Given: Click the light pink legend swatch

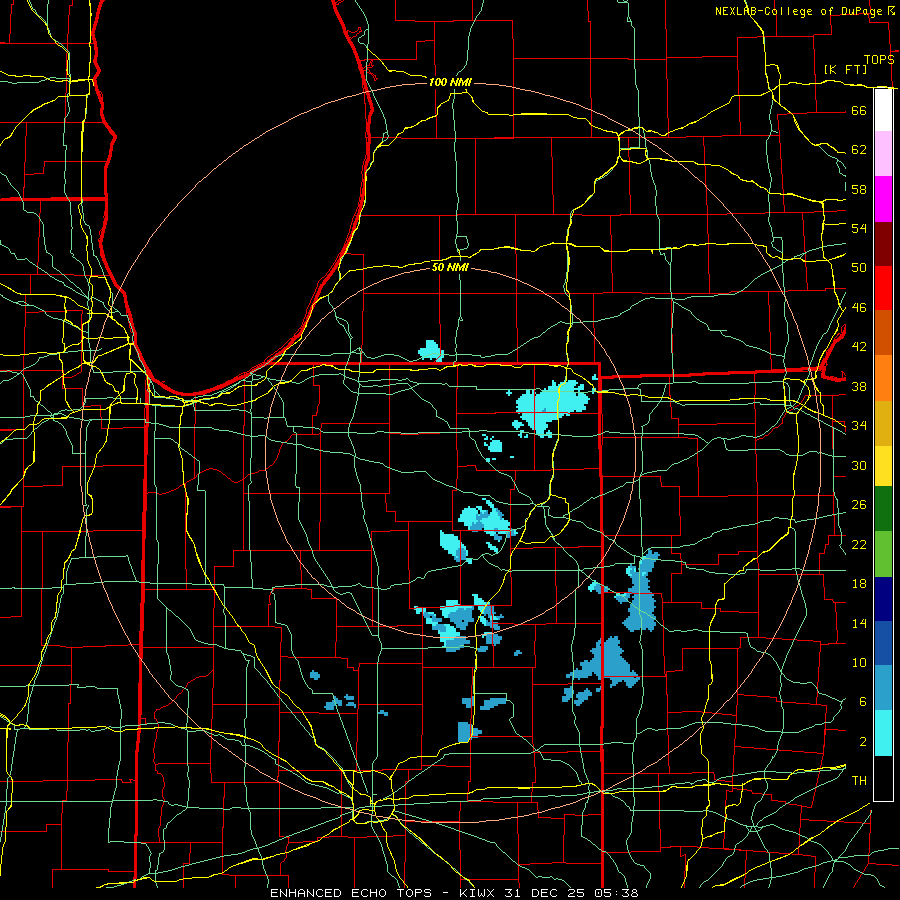Looking at the screenshot, I should tap(883, 154).
